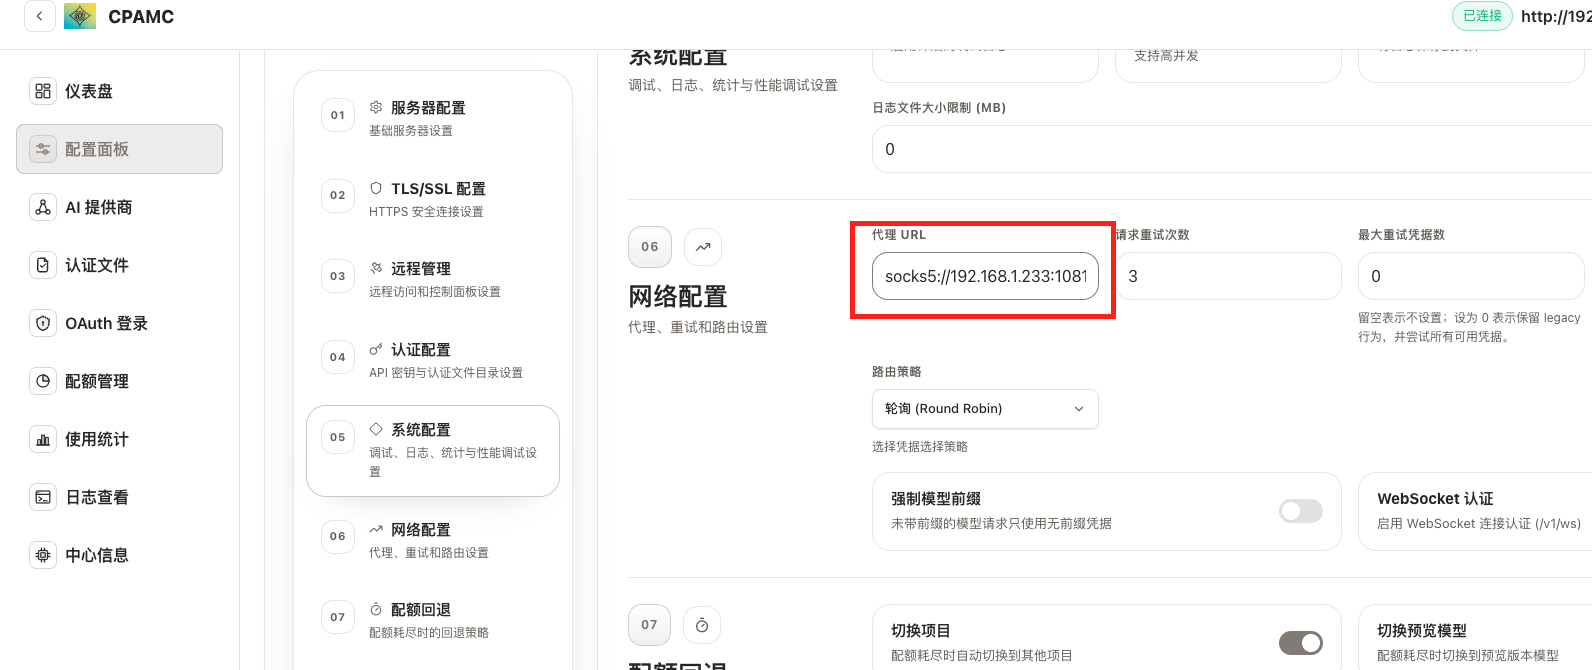Jump to section 04 认证配置
This screenshot has width=1592, height=670.
pyautogui.click(x=433, y=359)
